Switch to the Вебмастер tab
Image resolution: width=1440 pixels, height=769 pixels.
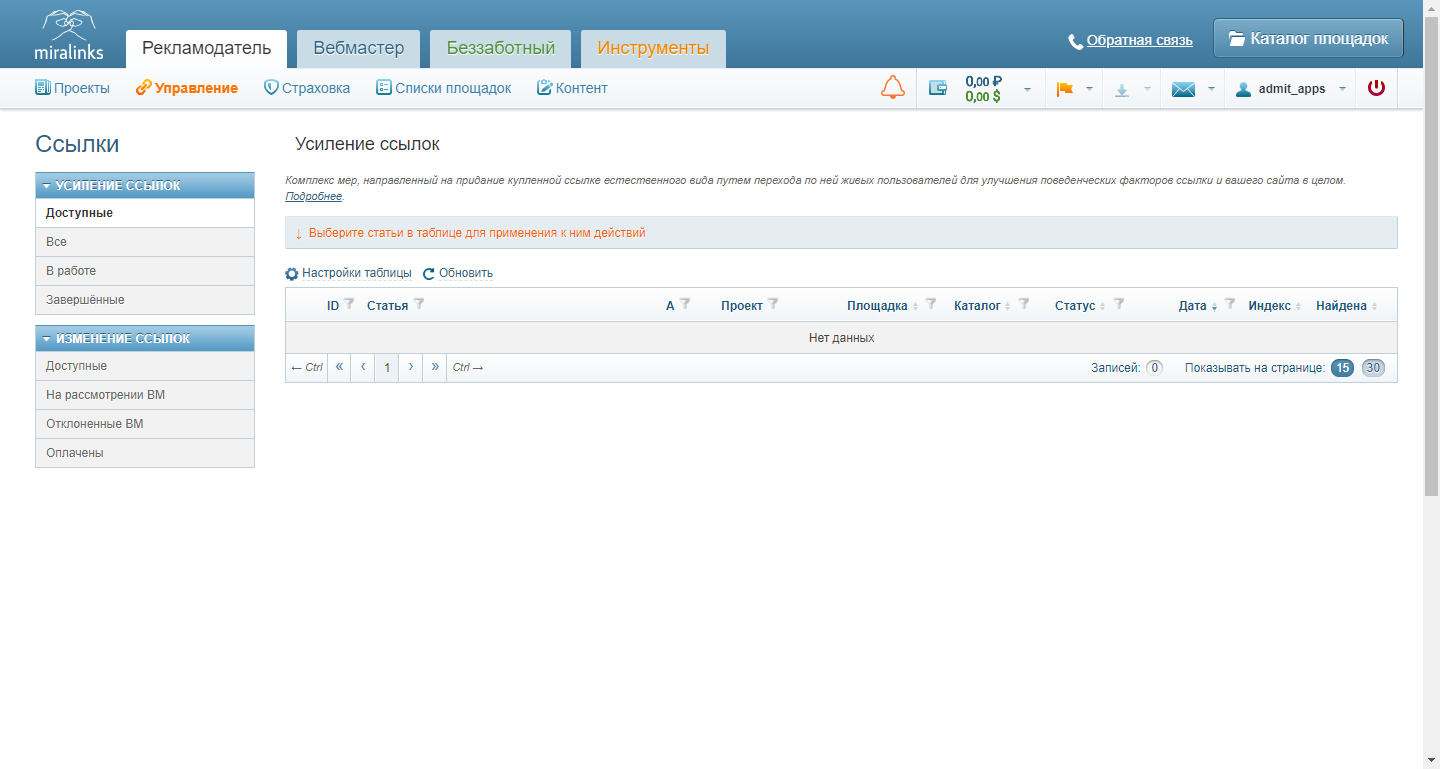point(359,48)
